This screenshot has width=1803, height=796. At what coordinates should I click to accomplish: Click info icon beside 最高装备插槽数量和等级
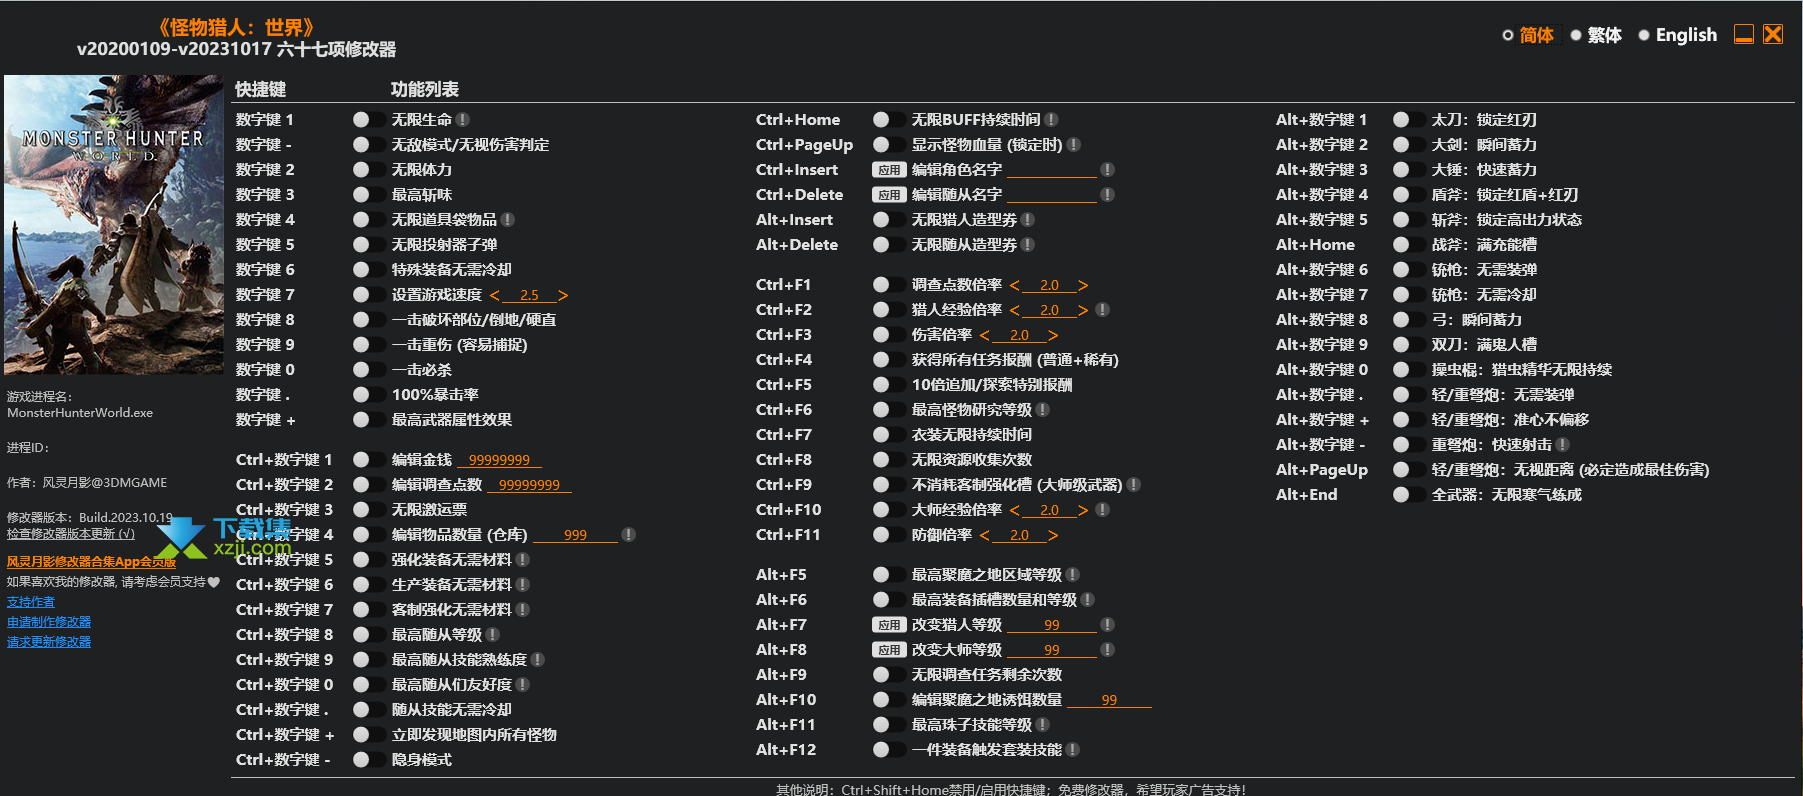coord(1088,600)
